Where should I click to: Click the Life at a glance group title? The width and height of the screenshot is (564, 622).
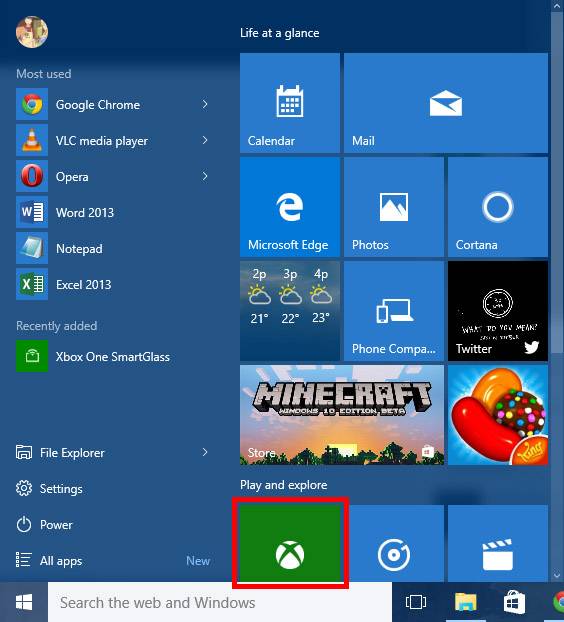(x=280, y=33)
